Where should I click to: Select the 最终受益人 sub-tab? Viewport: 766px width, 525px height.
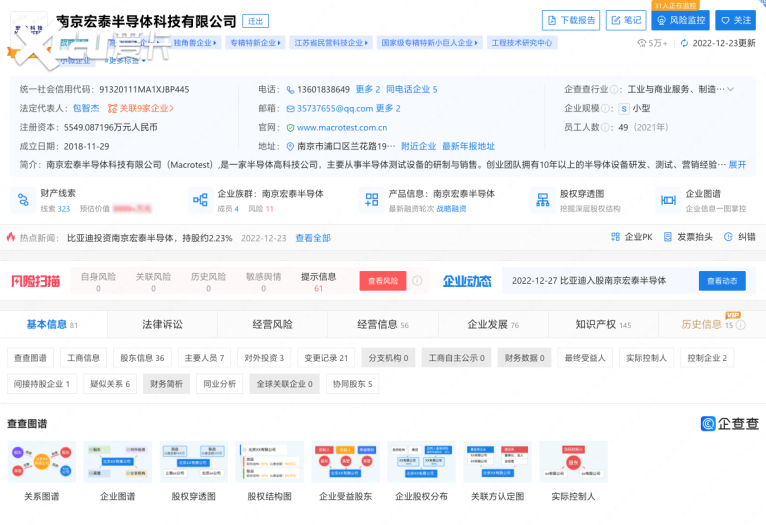pos(585,358)
